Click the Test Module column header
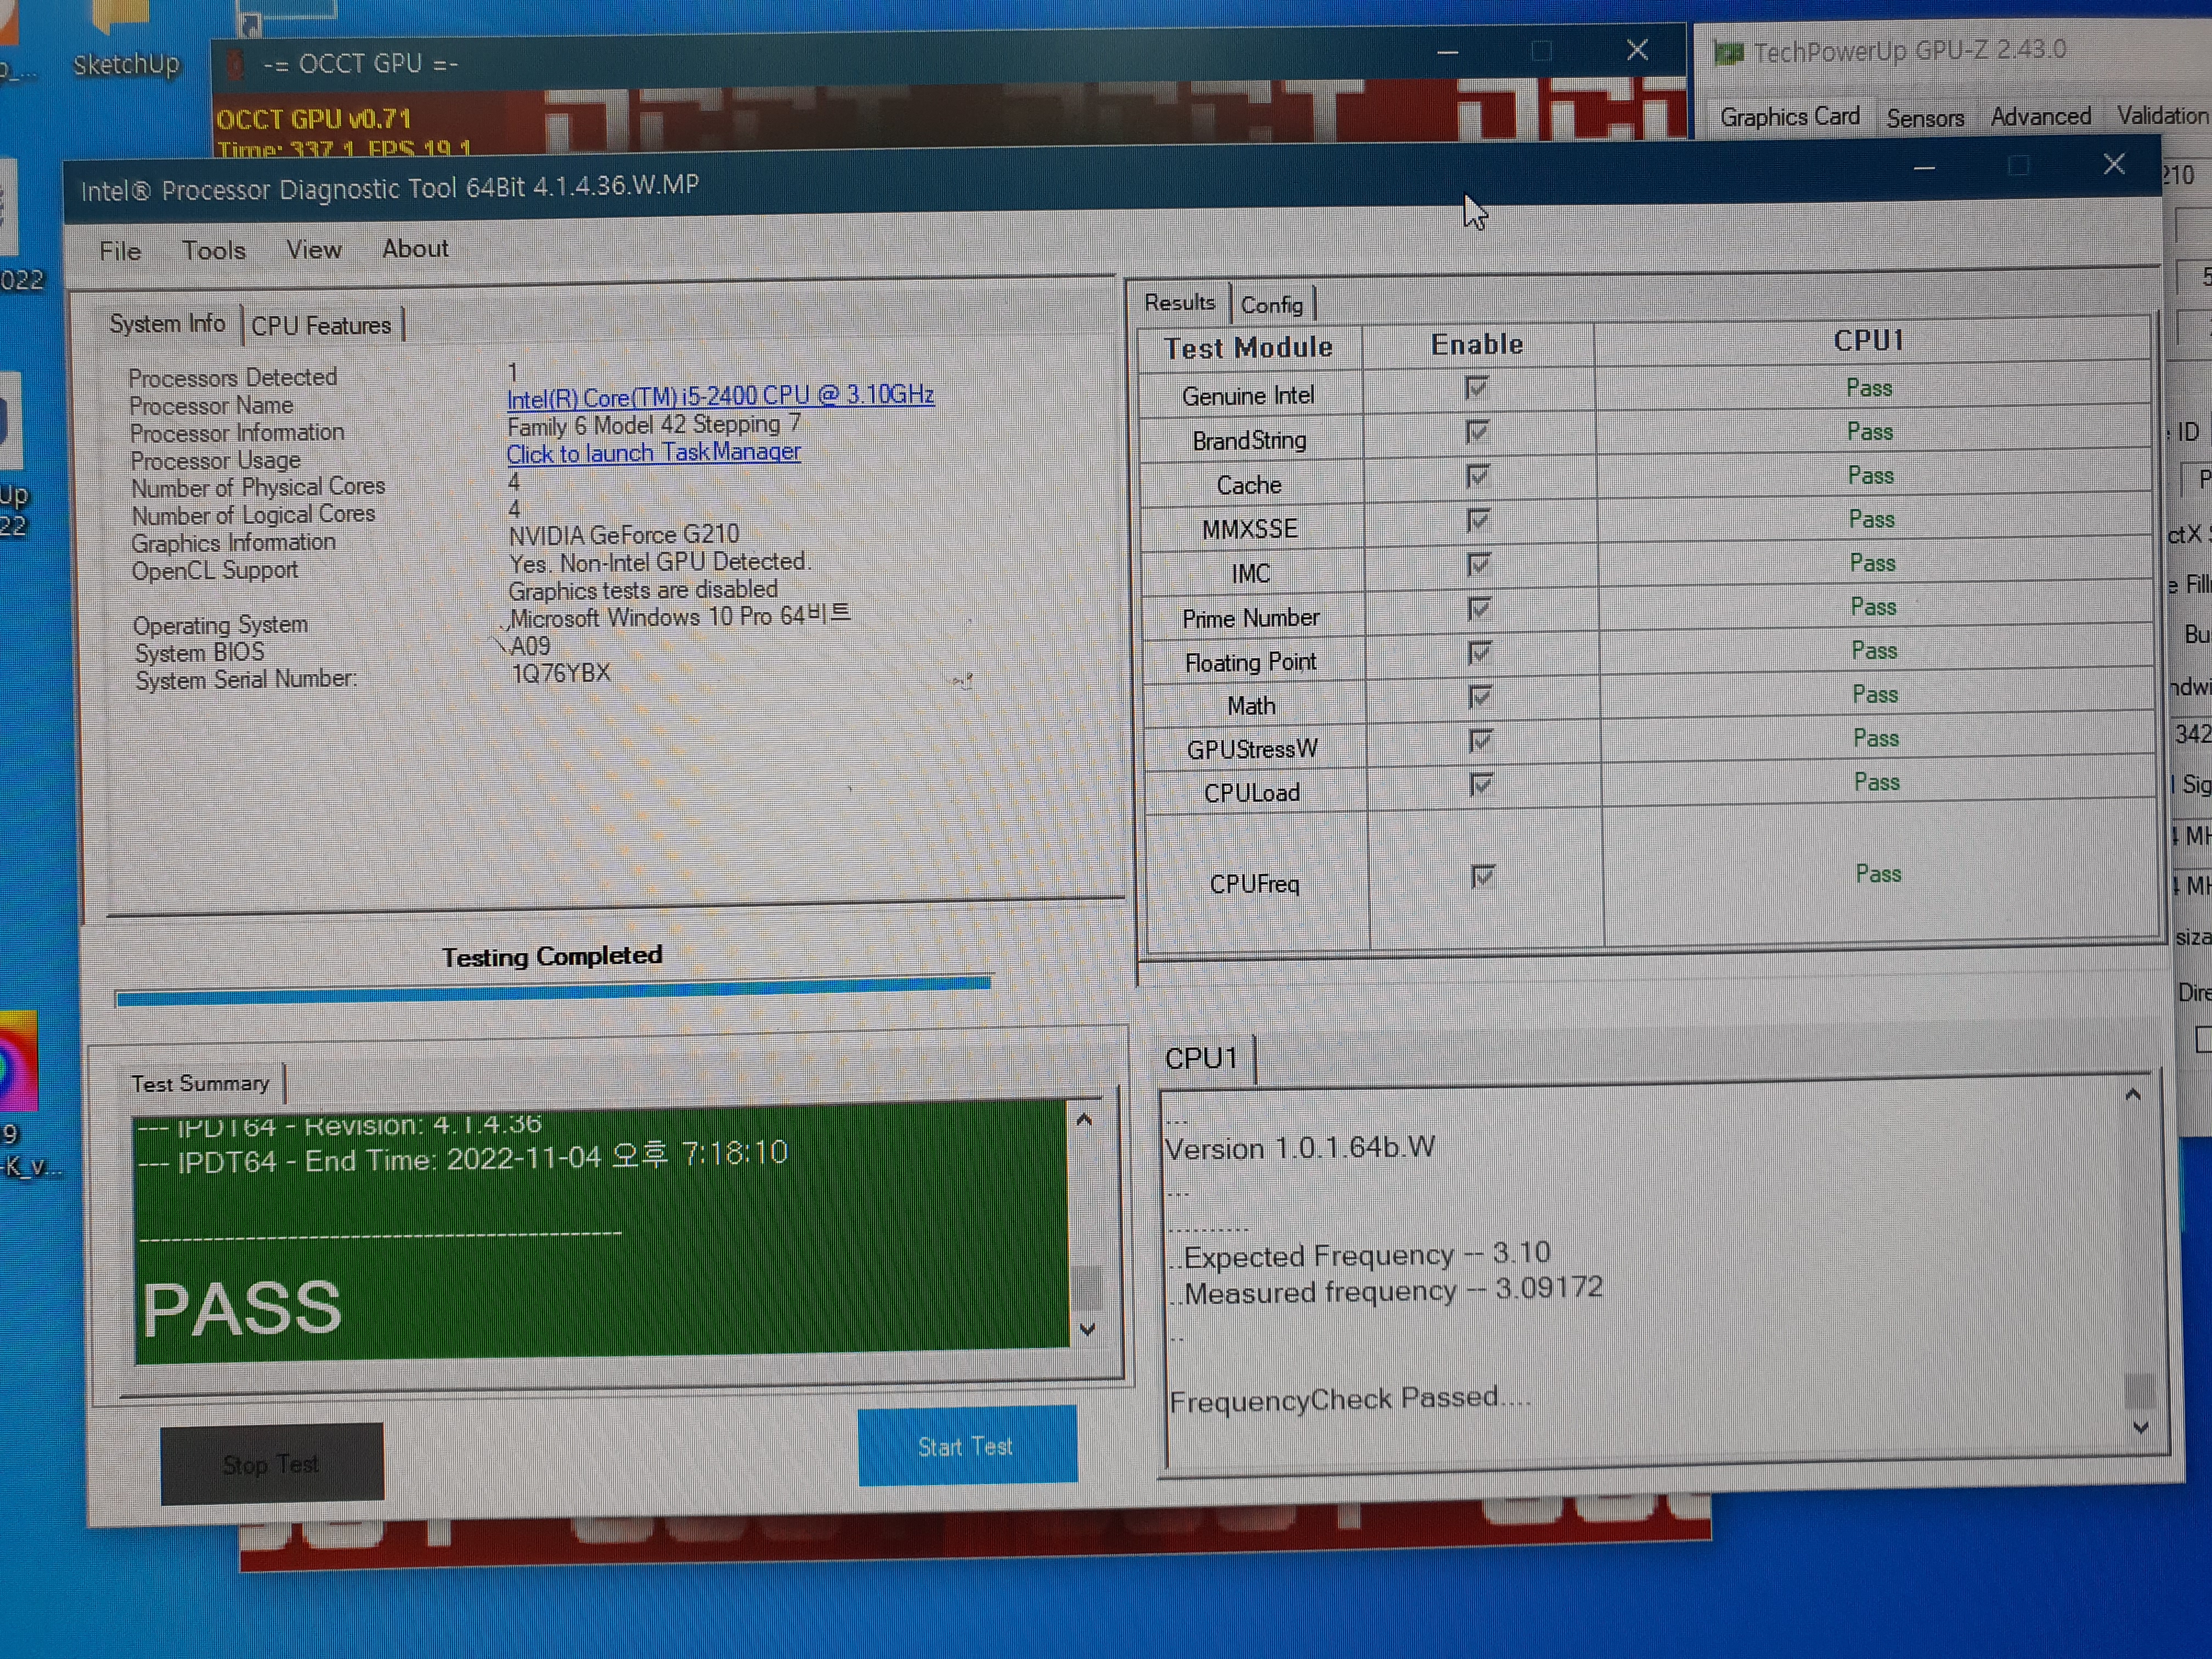The width and height of the screenshot is (2212, 1659). pyautogui.click(x=1248, y=348)
